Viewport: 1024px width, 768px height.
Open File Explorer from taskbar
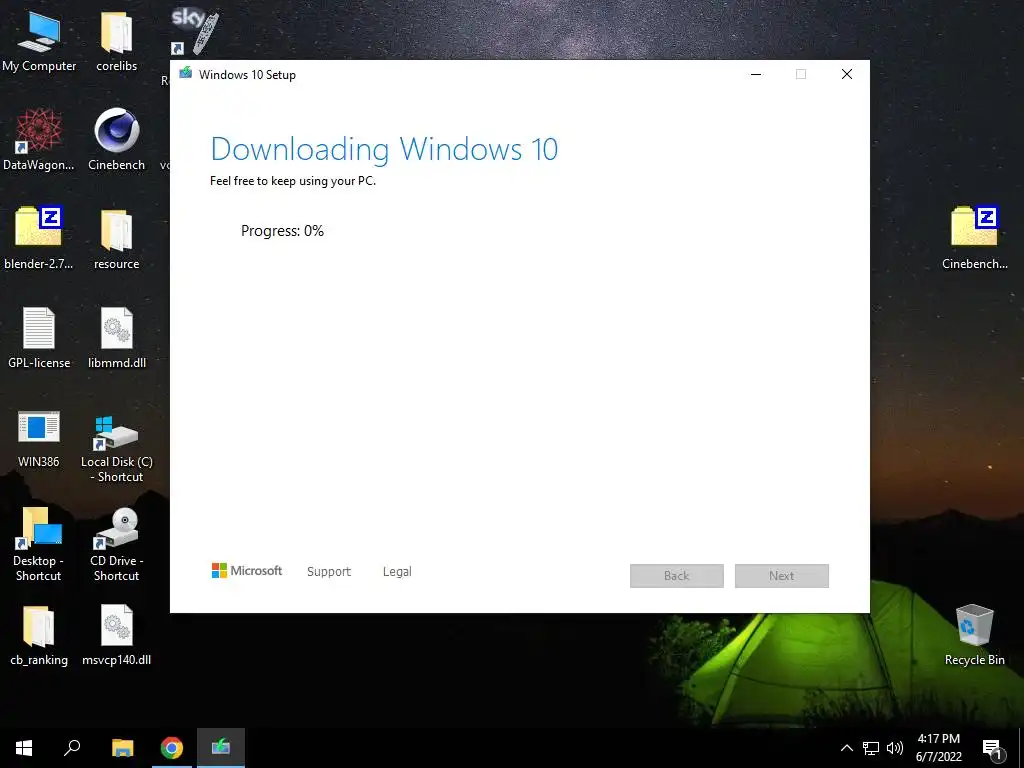(x=122, y=748)
